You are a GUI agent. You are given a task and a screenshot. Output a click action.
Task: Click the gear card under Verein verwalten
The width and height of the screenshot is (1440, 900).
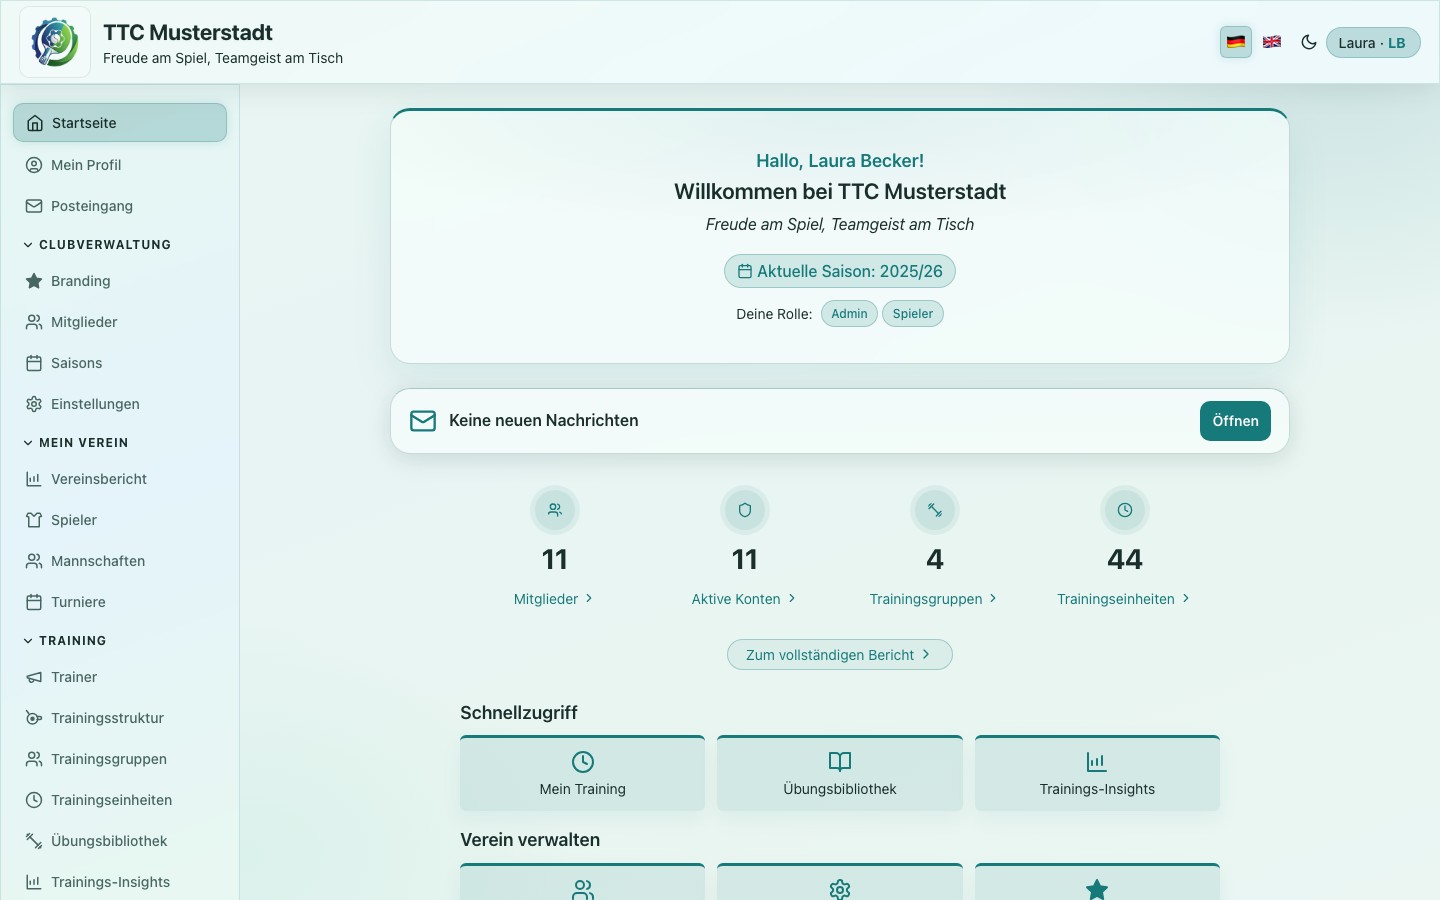point(840,882)
